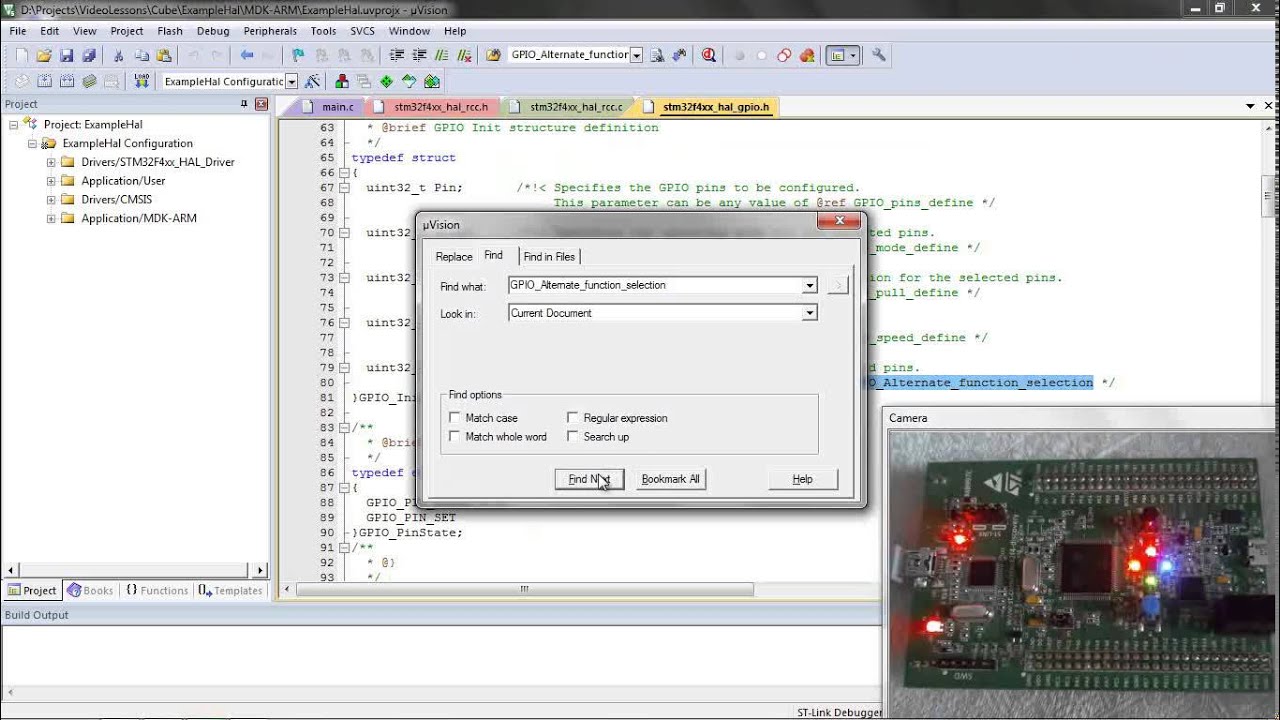Close the µVision find dialog
1280x720 pixels.
(x=839, y=221)
